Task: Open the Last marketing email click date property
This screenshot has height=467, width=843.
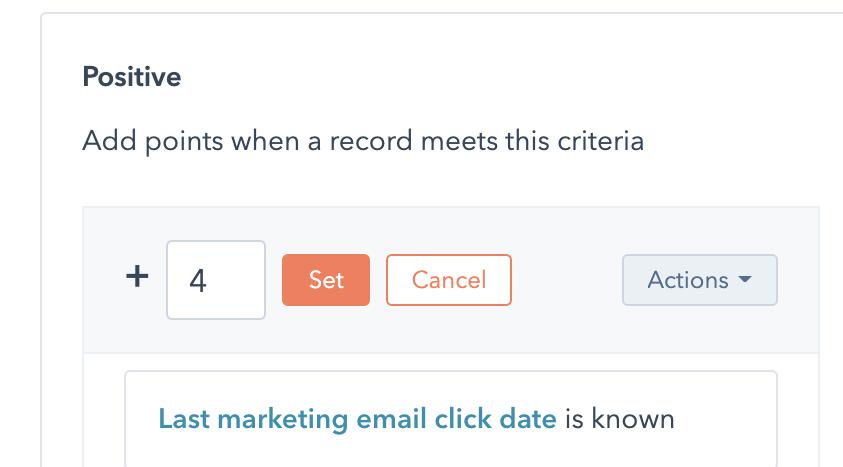Action: [x=357, y=418]
